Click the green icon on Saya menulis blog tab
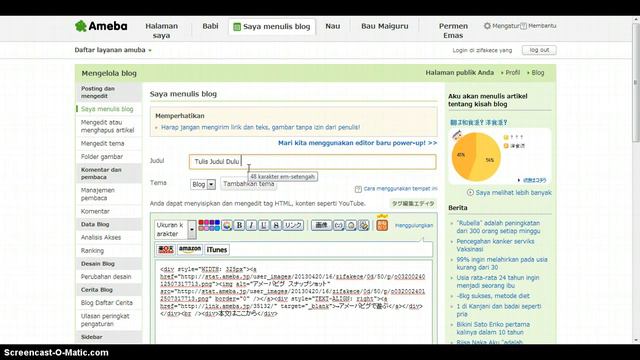Viewport: 640px width, 360px height. (x=237, y=27)
